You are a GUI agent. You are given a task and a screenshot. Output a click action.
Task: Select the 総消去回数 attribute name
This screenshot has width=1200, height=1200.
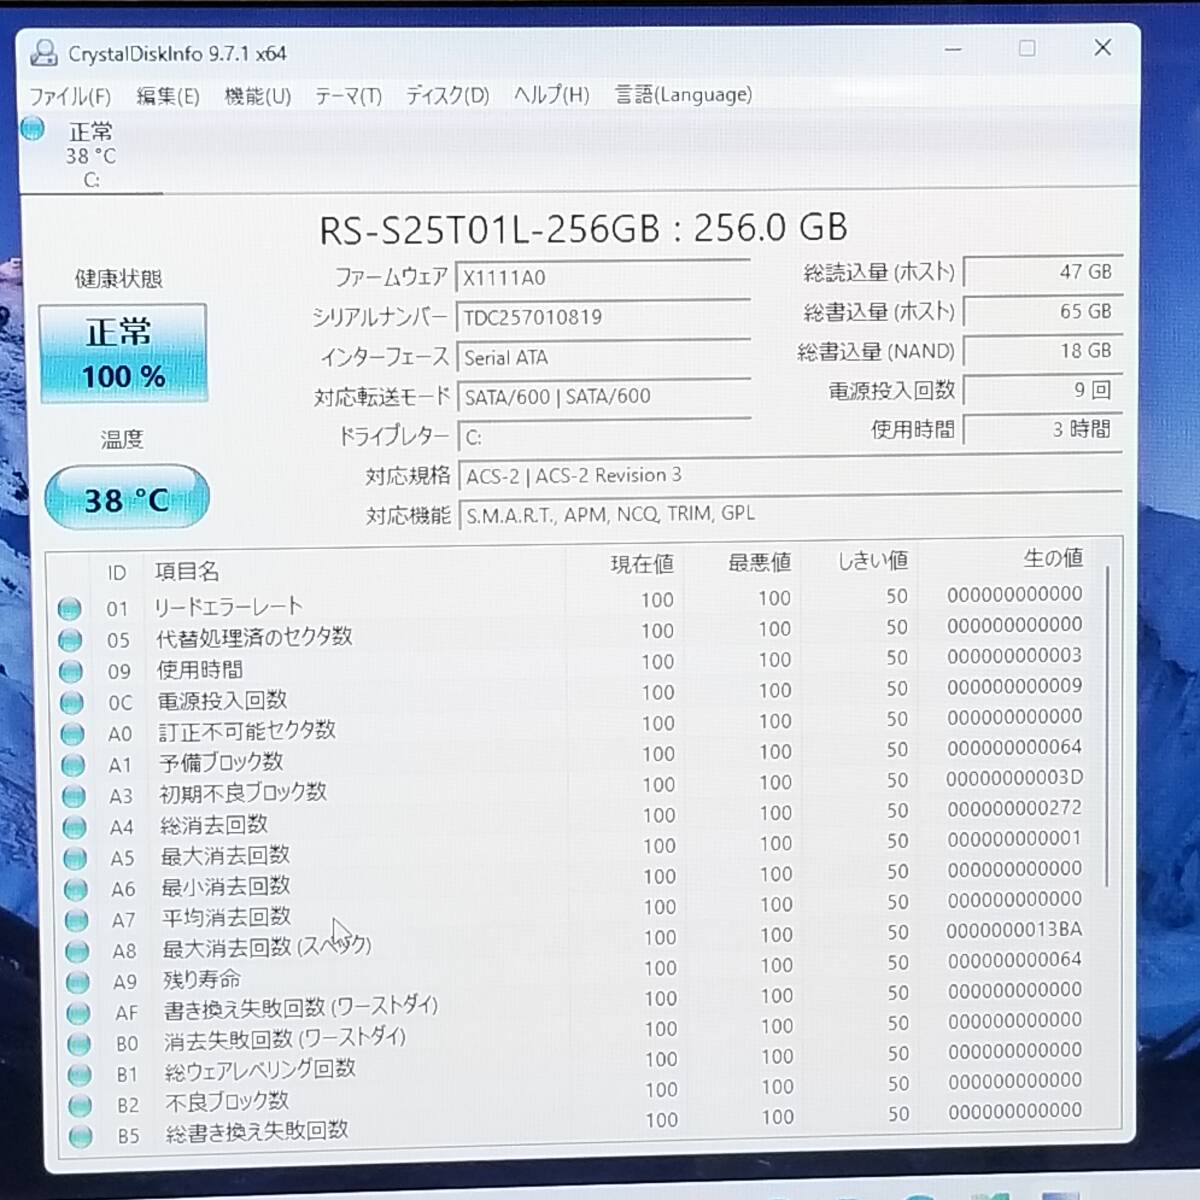point(214,824)
